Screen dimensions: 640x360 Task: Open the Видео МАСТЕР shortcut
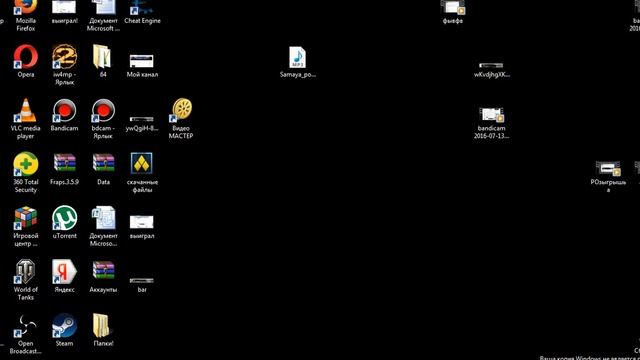click(x=181, y=118)
